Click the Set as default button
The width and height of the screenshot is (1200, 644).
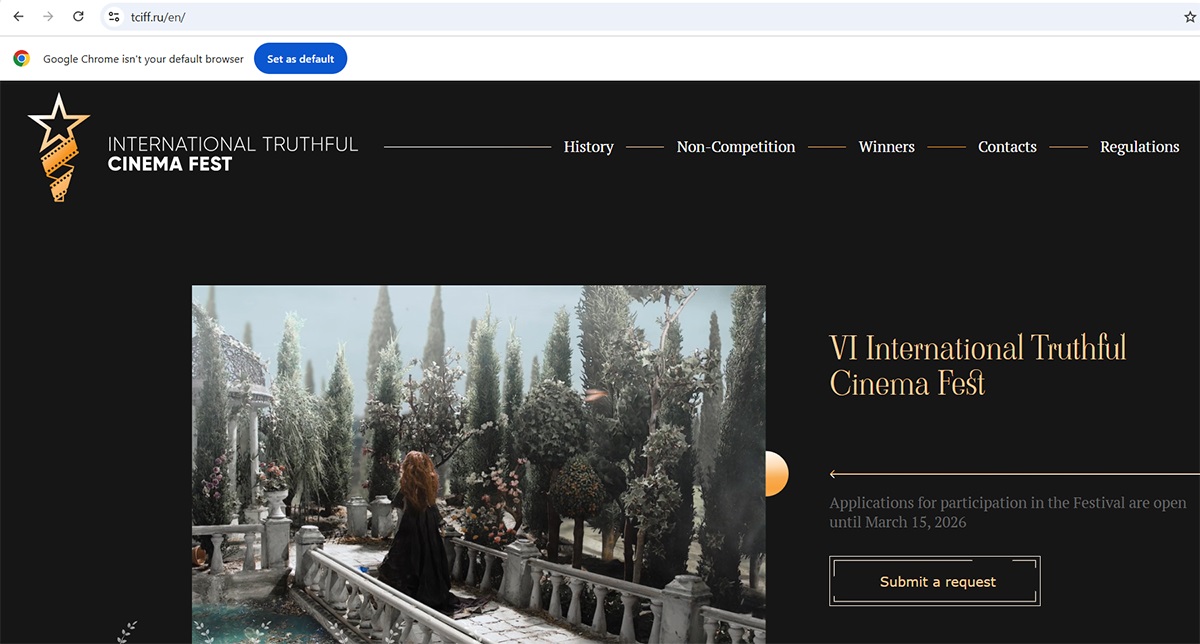[300, 59]
